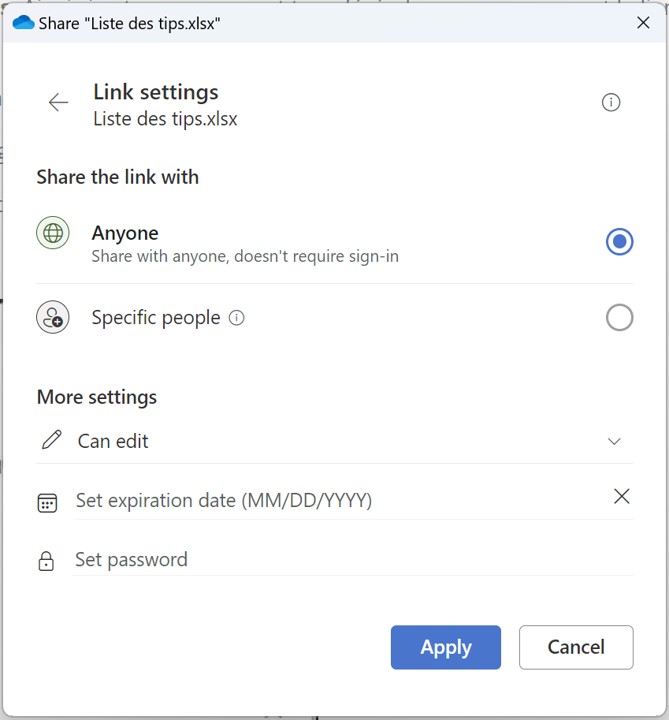Expand the Can edit permission chevron

614,441
